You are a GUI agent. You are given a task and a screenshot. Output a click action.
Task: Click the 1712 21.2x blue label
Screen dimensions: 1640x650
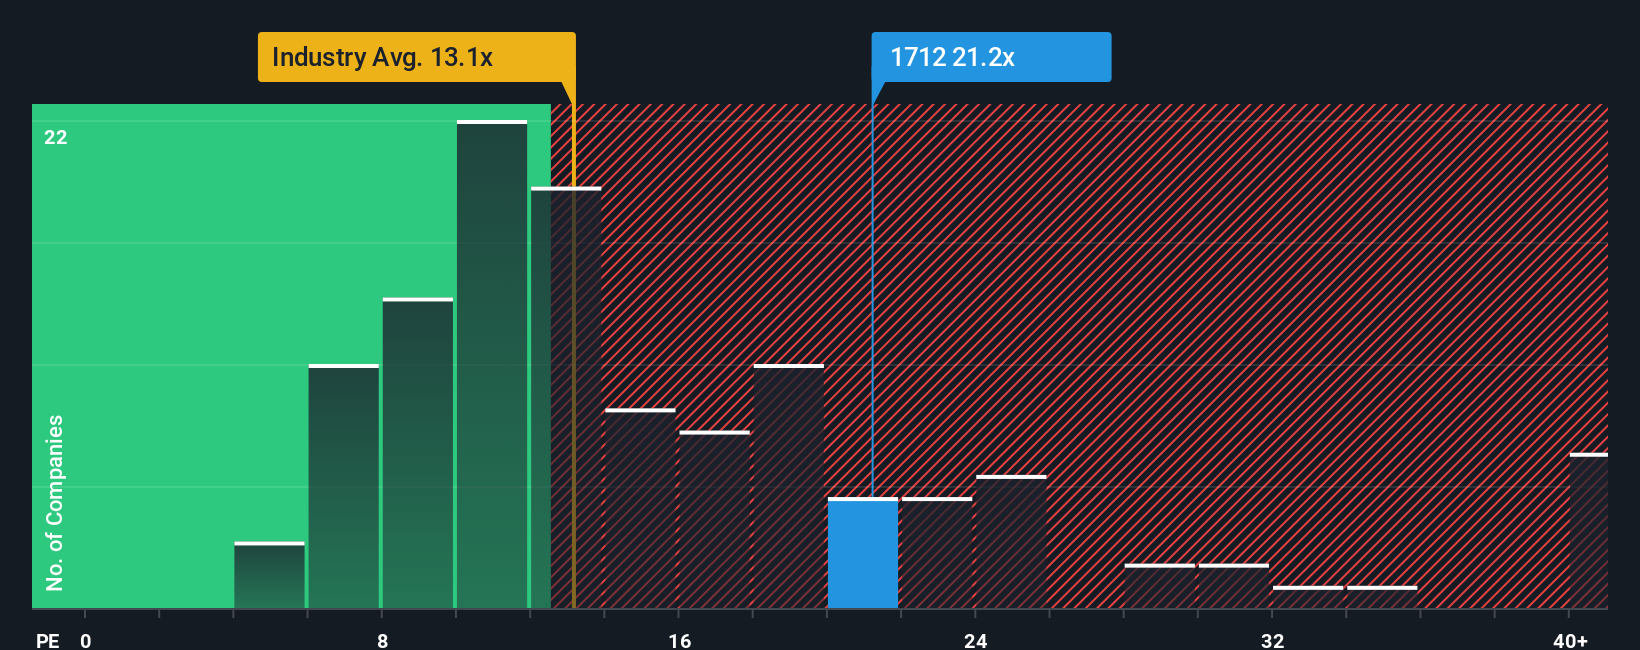[991, 57]
